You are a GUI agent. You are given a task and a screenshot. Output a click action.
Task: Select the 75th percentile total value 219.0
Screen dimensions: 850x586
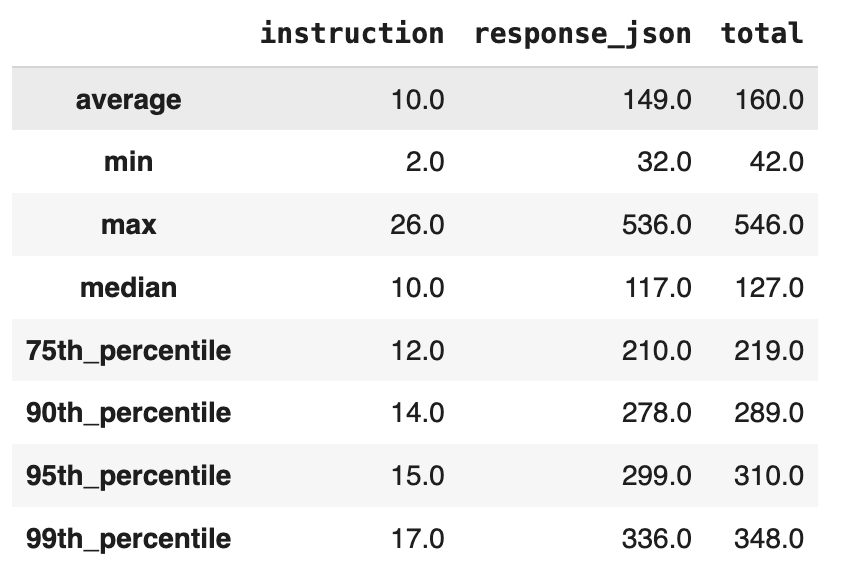coord(769,351)
